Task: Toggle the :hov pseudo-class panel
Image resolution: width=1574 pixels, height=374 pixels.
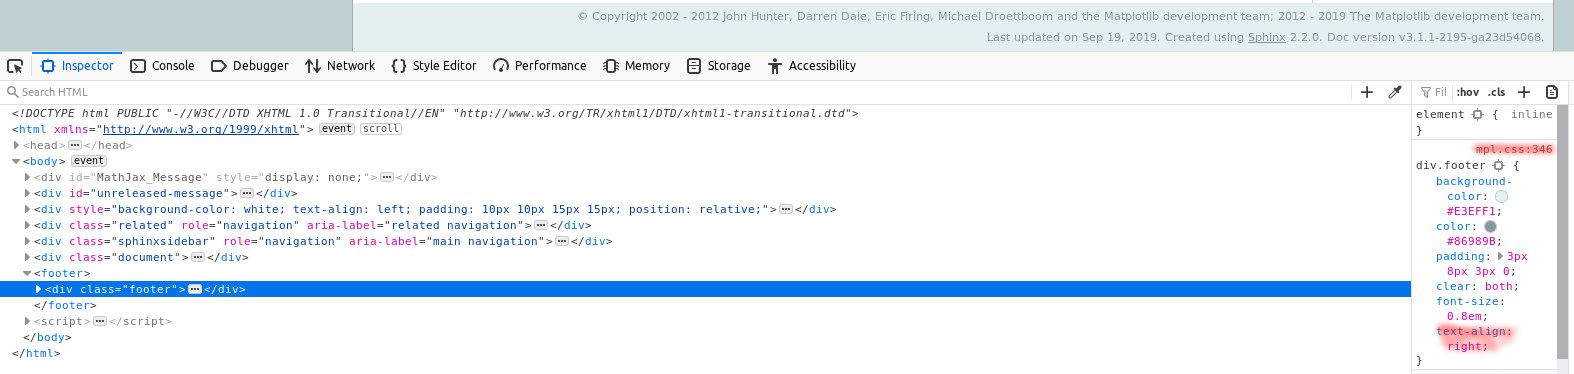Action: [1467, 92]
